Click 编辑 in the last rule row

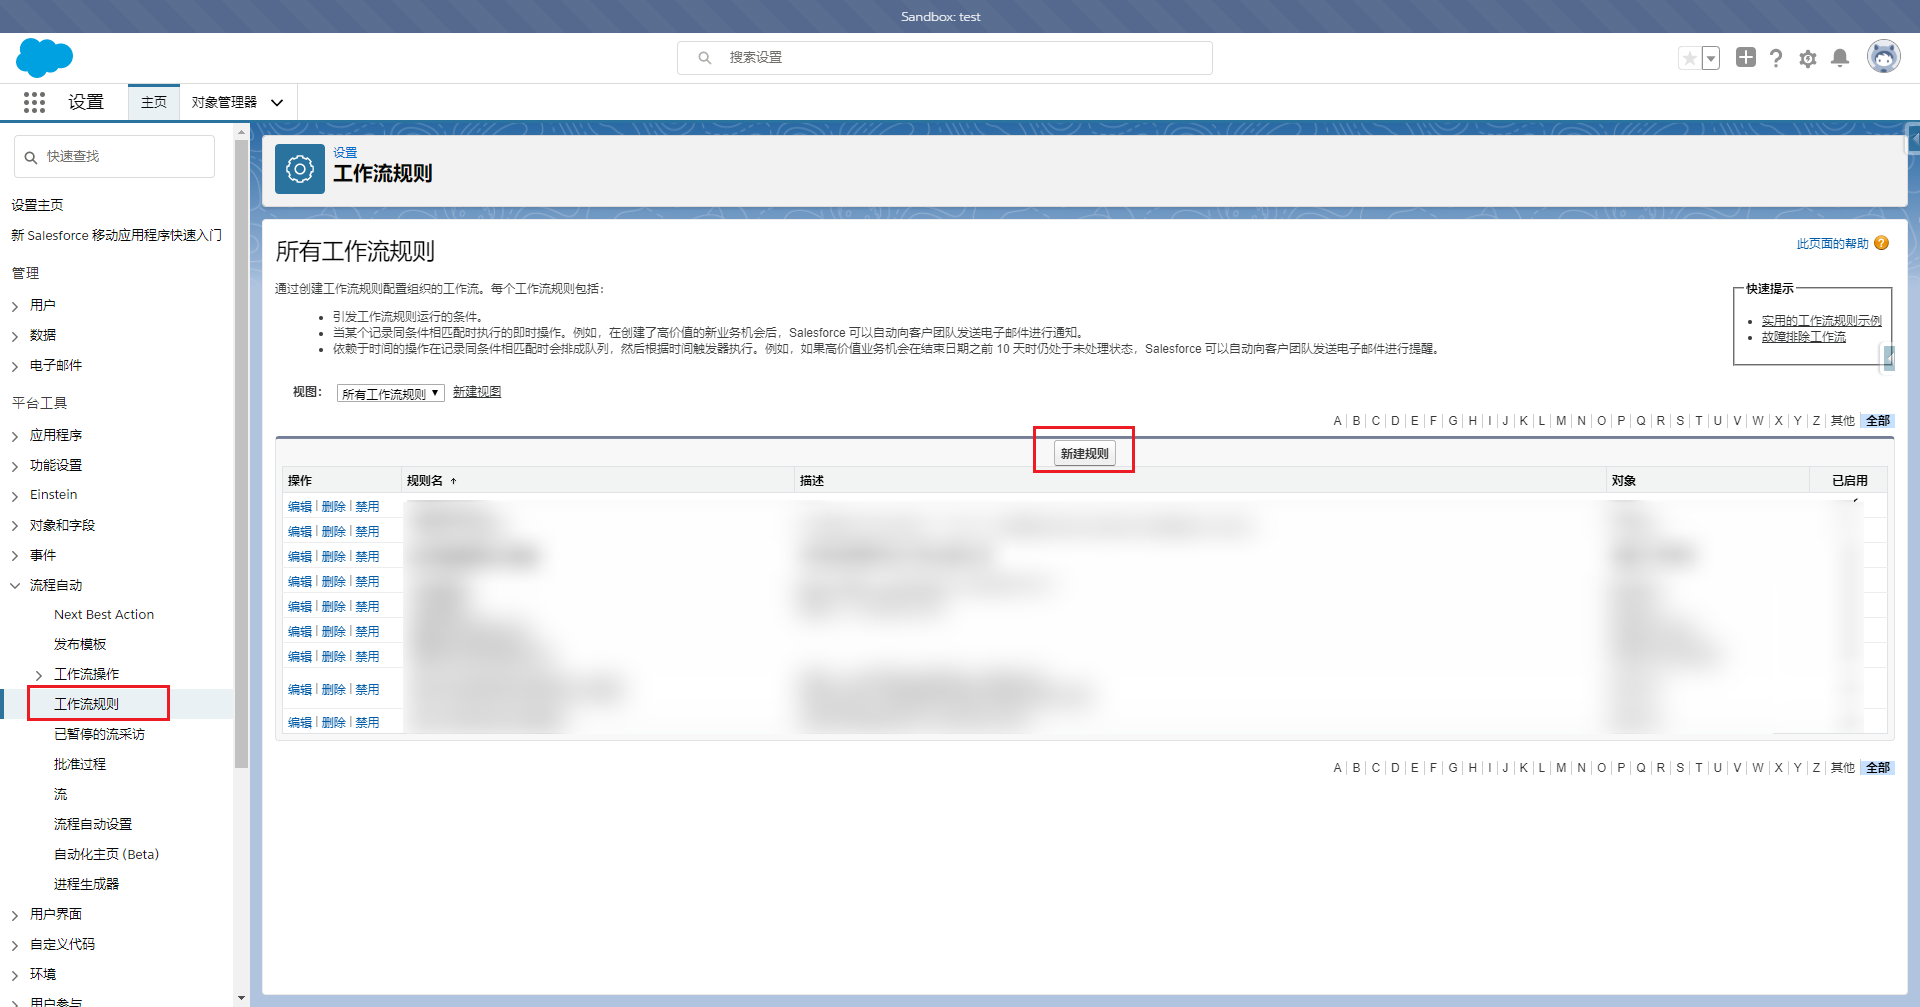[x=300, y=722]
